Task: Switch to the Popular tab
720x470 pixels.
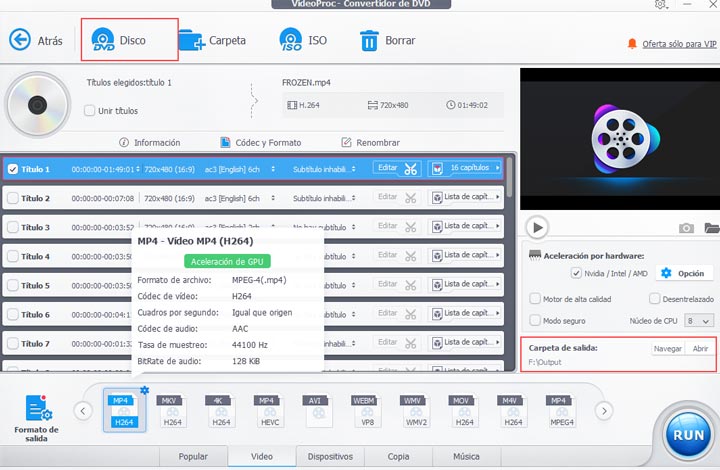Action: pyautogui.click(x=193, y=457)
